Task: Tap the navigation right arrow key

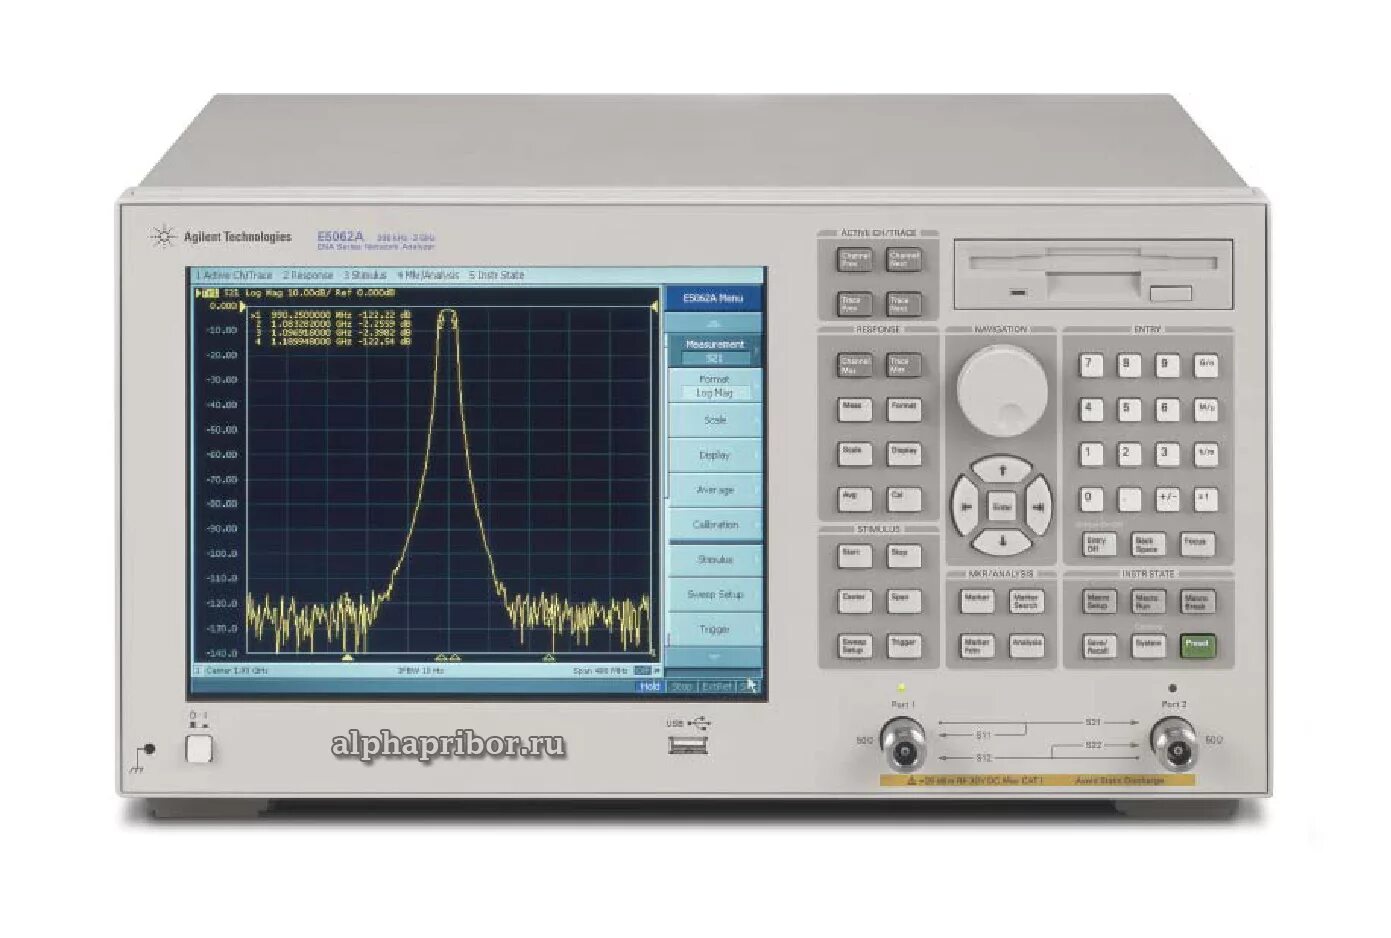Action: pos(1038,506)
